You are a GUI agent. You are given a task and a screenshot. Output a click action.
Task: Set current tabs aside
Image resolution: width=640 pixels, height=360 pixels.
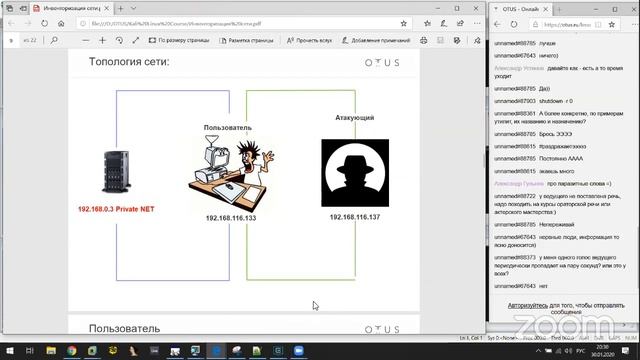(x=23, y=8)
